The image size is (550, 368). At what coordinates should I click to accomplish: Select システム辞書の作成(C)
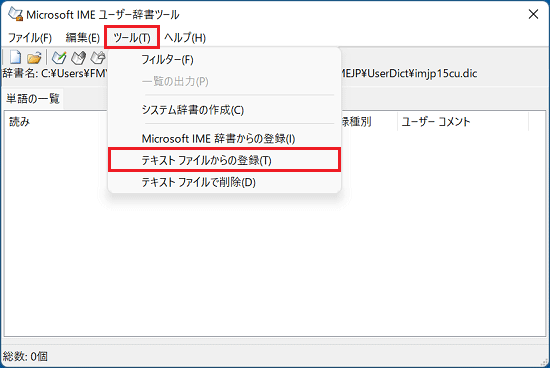(x=224, y=110)
